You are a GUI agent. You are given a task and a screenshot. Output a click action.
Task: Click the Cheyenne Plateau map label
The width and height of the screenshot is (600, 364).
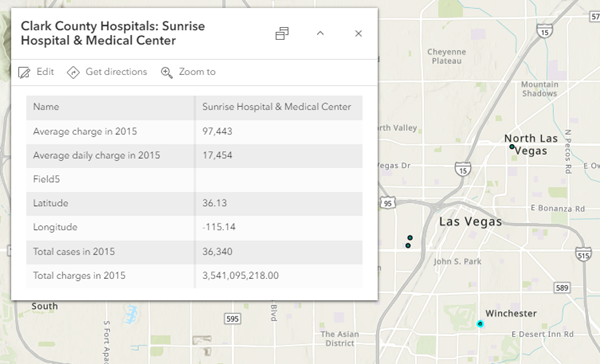[x=447, y=56]
